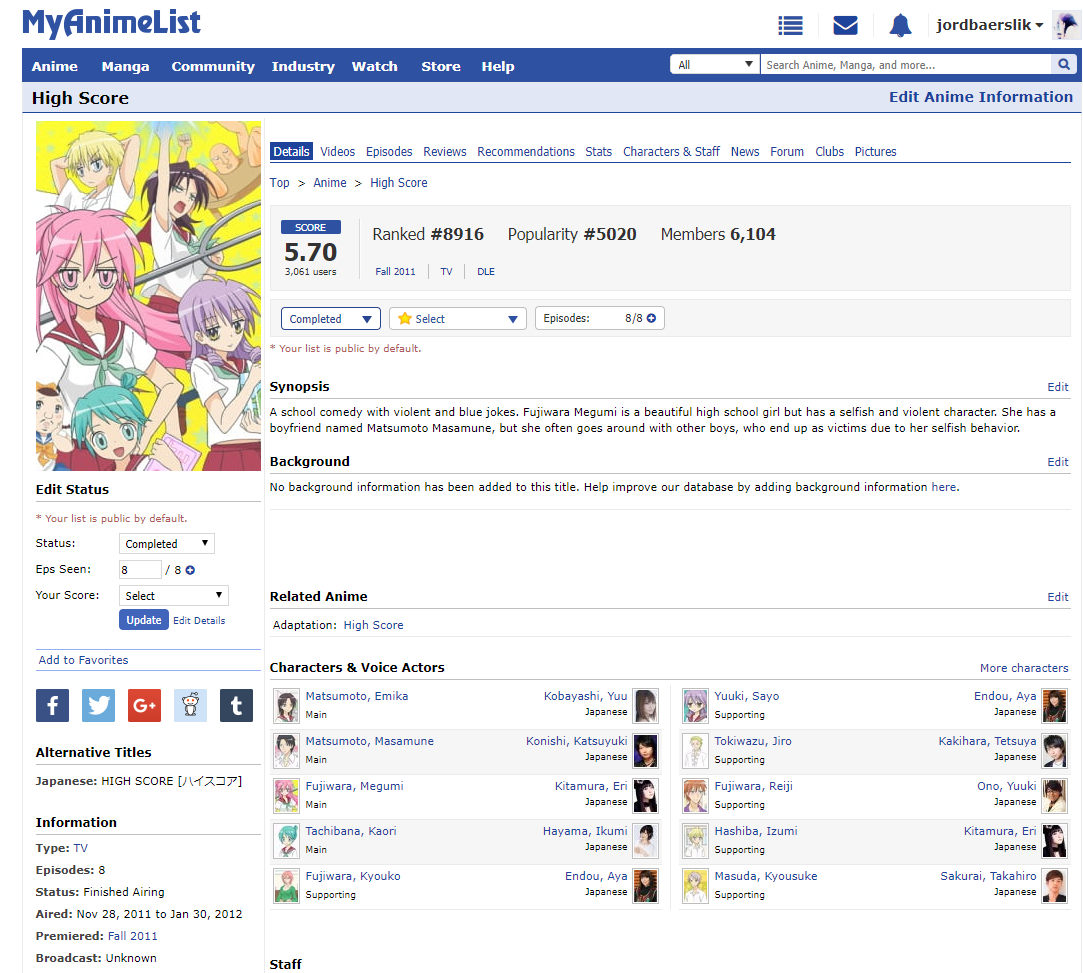Open the messages envelope icon
The width and height of the screenshot is (1083, 973).
point(845,26)
